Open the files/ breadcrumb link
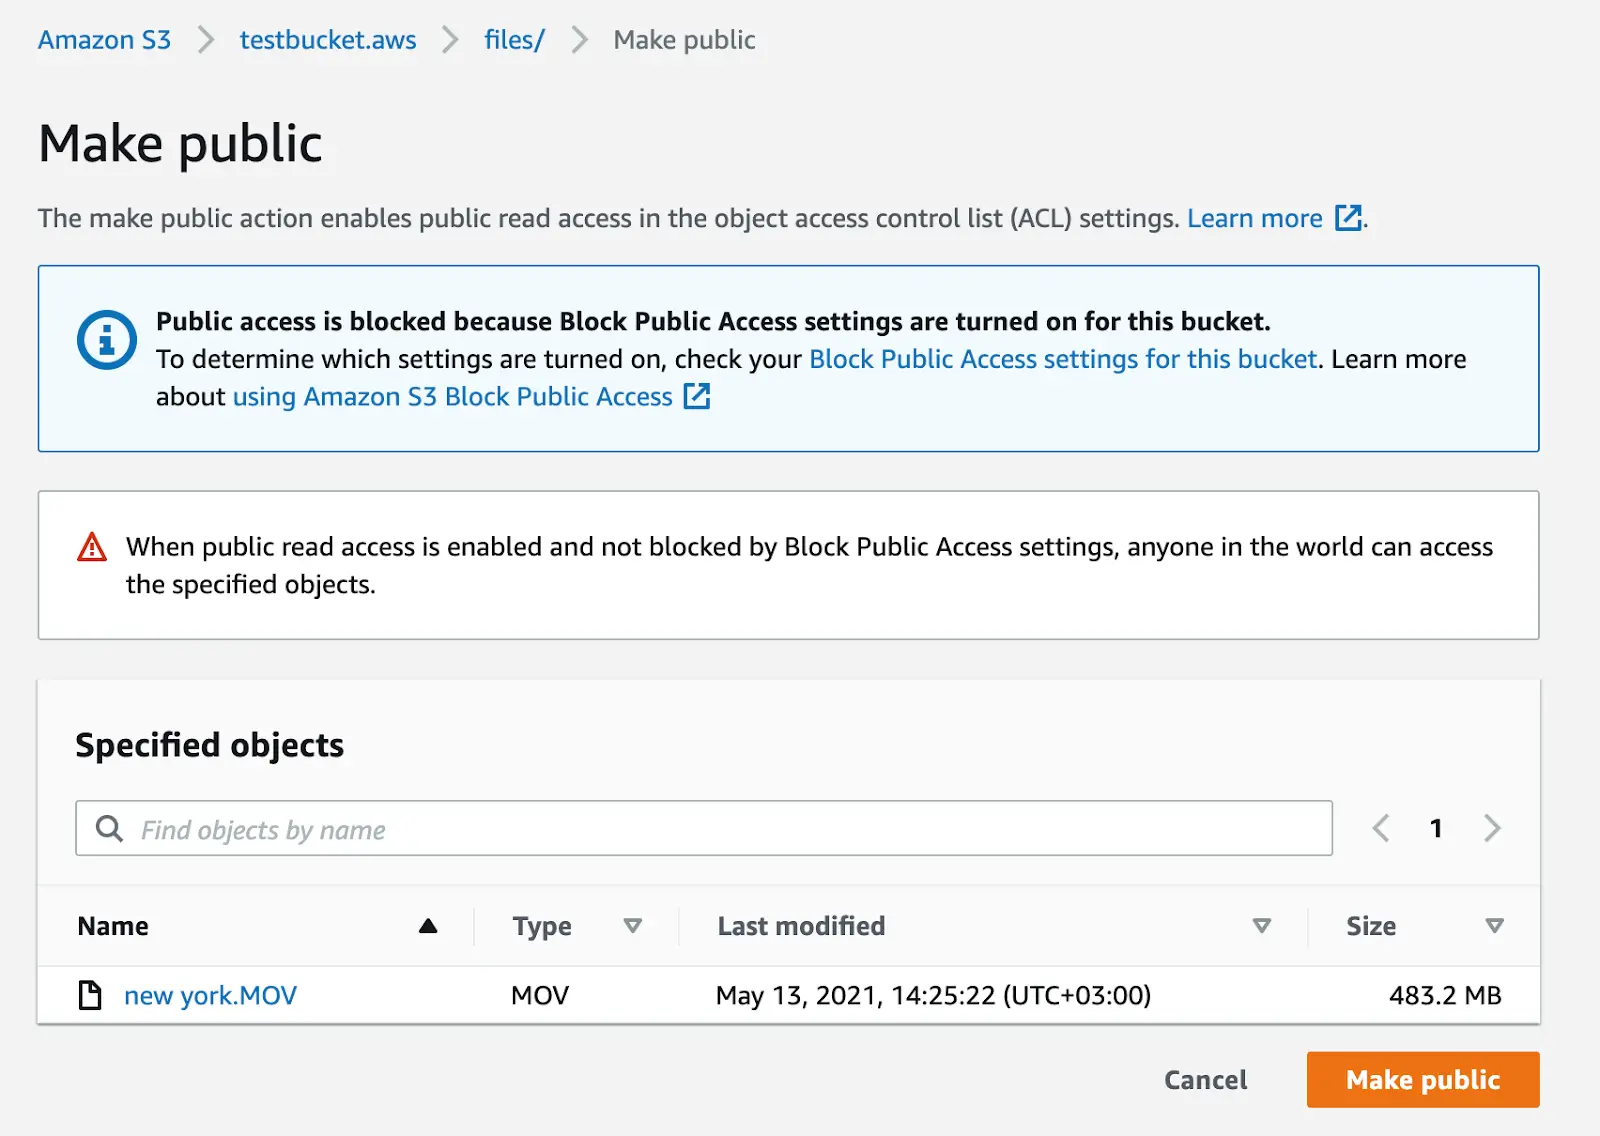 [513, 40]
